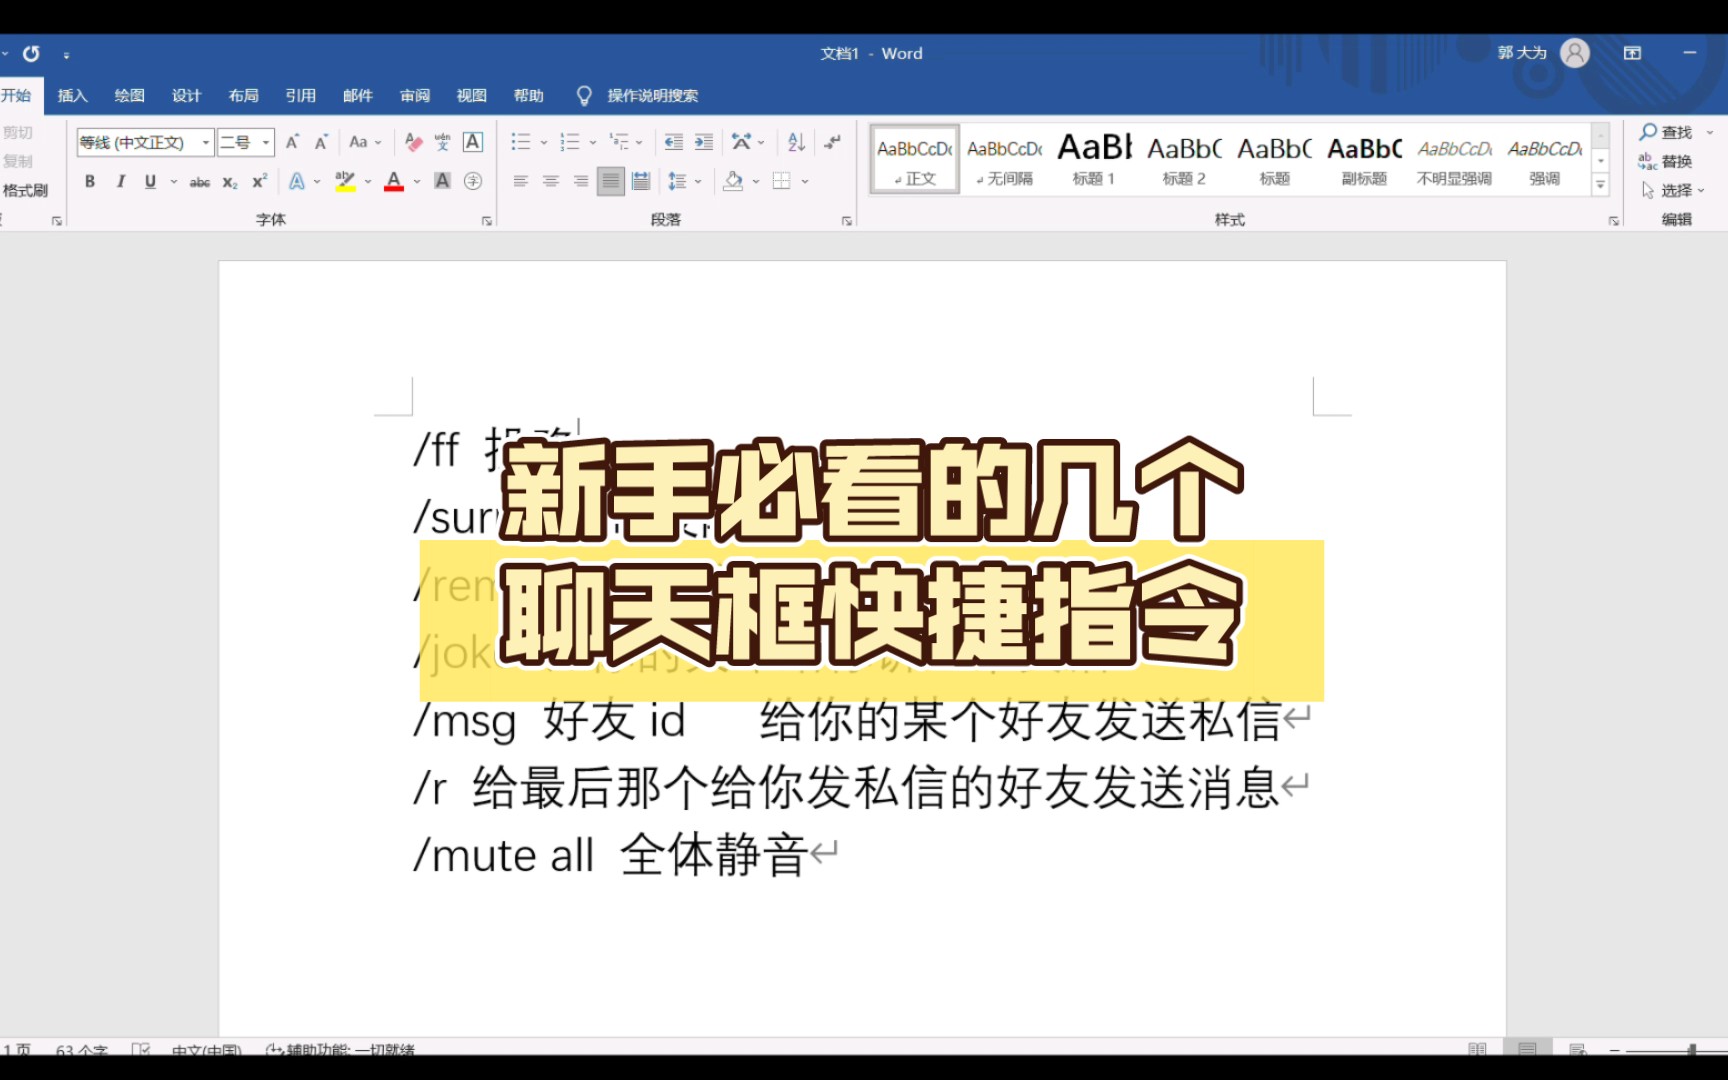This screenshot has width=1728, height=1080.
Task: Open the Paragraph dialog launcher
Action: [846, 221]
